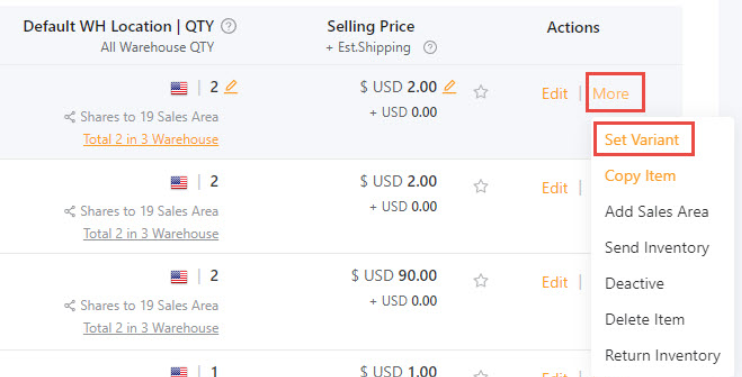
Task: Star the second item row
Action: [x=481, y=186]
